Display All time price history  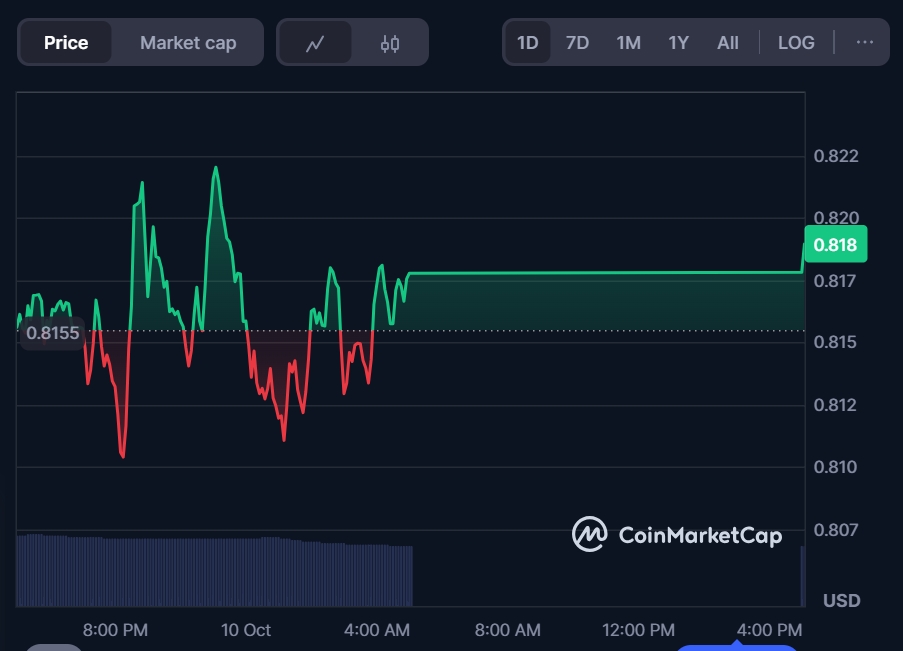[728, 43]
